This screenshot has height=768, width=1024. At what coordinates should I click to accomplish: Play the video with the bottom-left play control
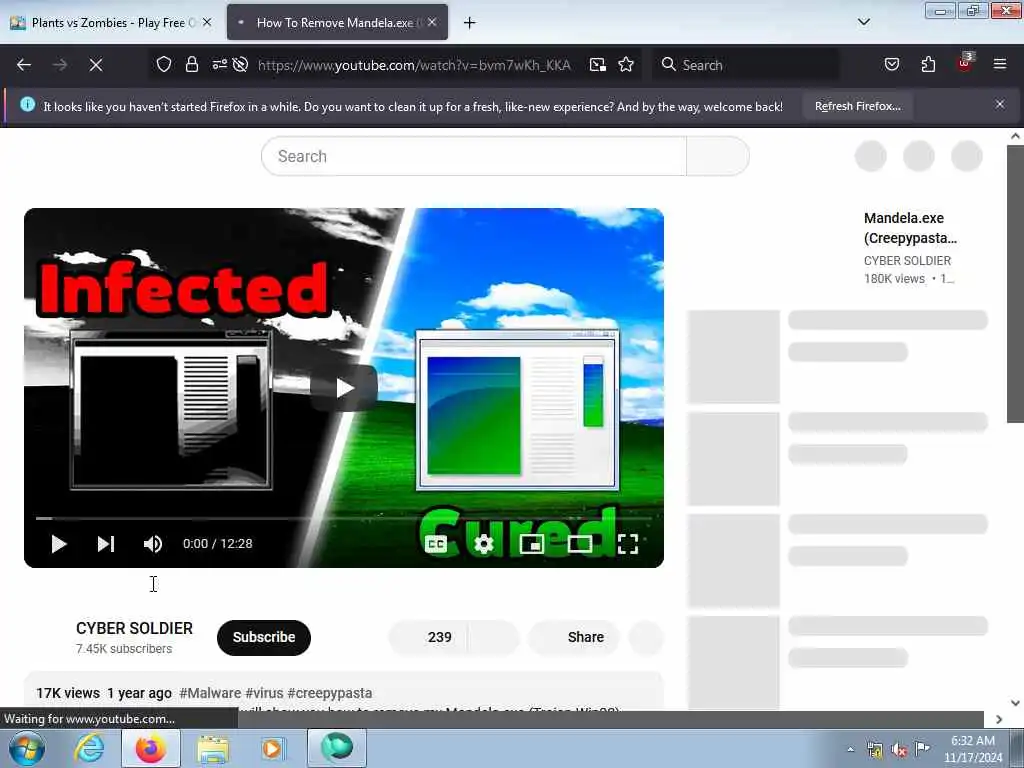59,543
